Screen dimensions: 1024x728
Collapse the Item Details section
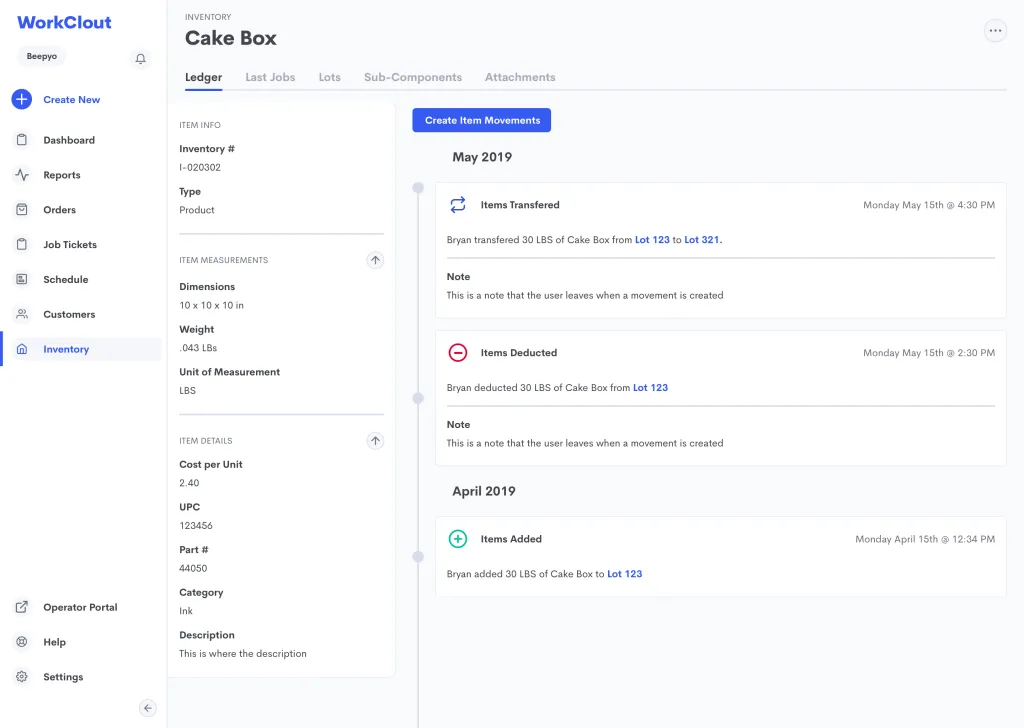[x=375, y=441]
